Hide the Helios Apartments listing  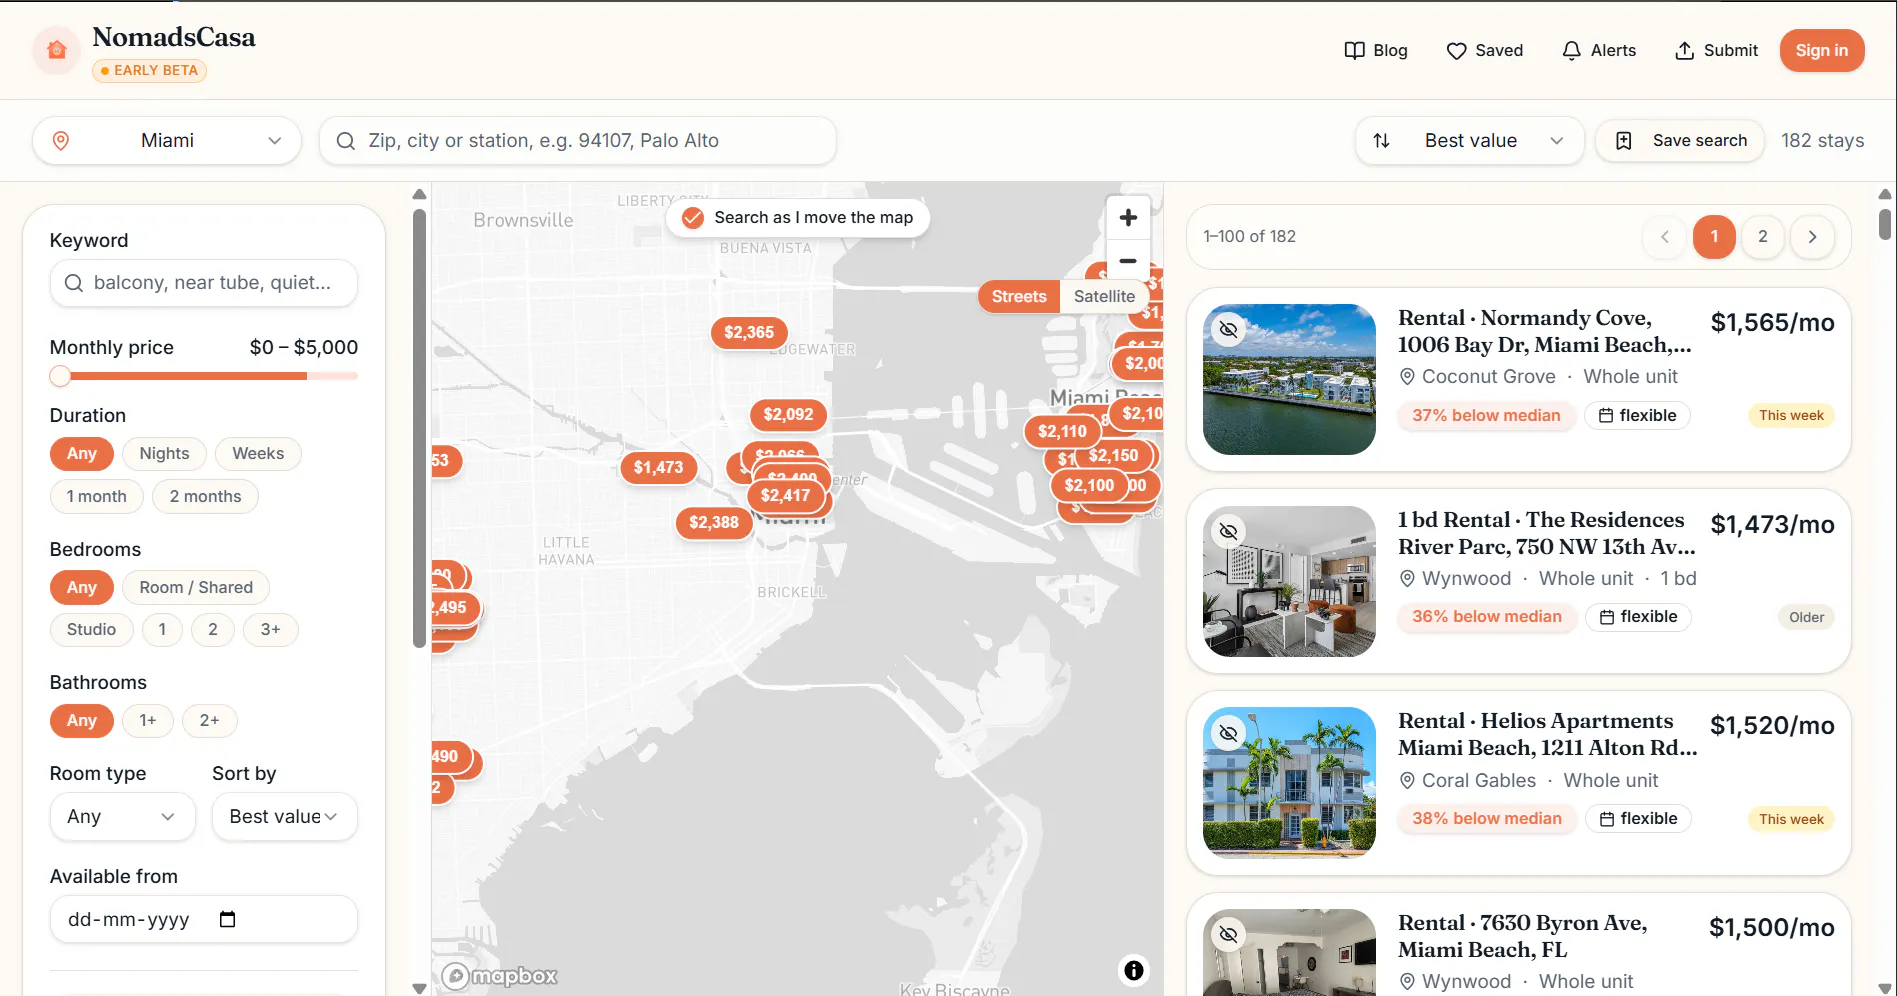(1229, 733)
